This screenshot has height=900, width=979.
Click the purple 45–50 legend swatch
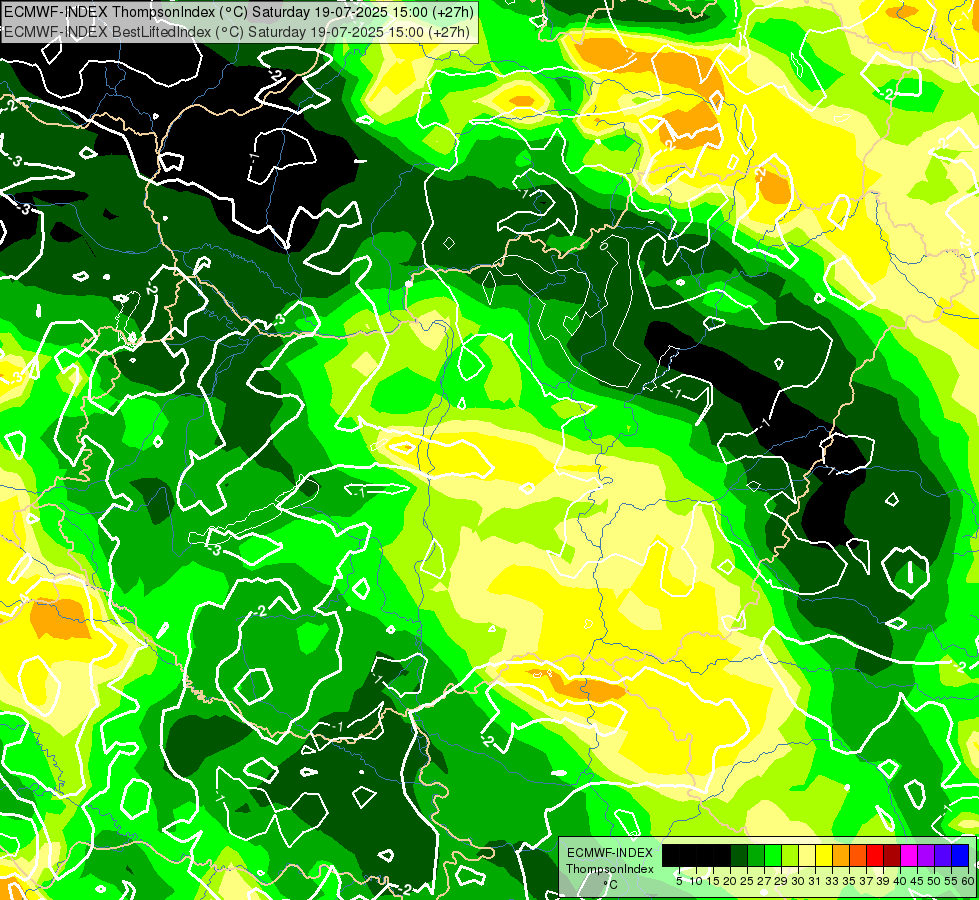[x=926, y=855]
